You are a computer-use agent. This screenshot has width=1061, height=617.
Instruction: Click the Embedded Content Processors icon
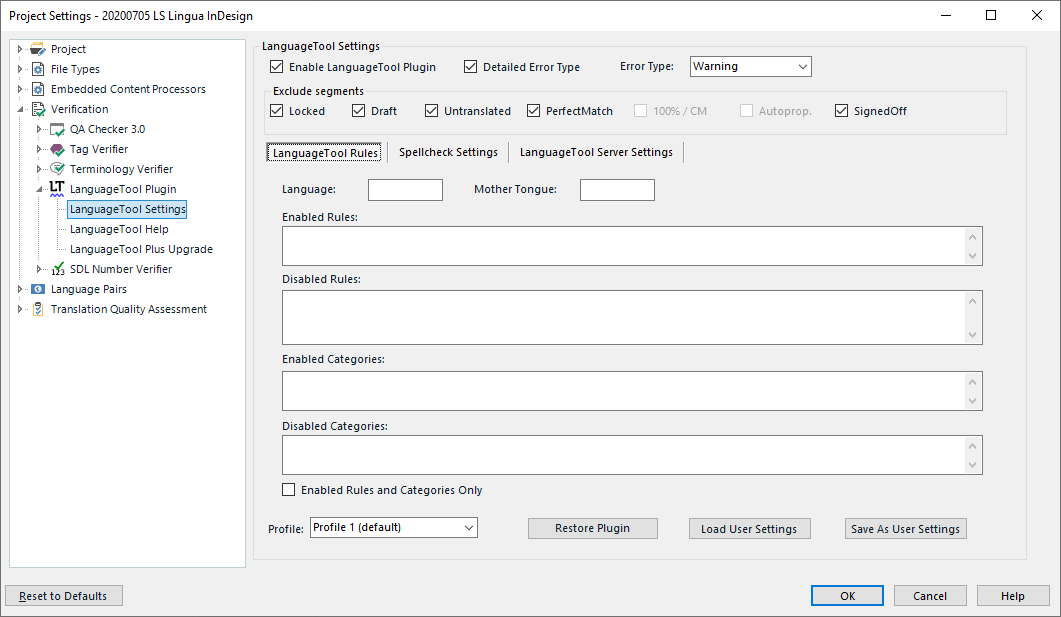point(38,89)
